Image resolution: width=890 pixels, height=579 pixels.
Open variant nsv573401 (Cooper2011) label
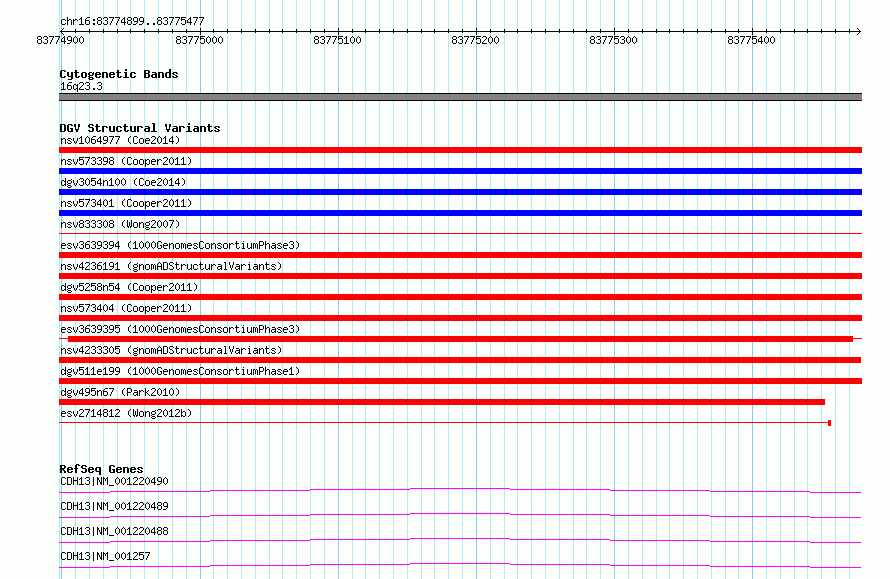pos(126,203)
